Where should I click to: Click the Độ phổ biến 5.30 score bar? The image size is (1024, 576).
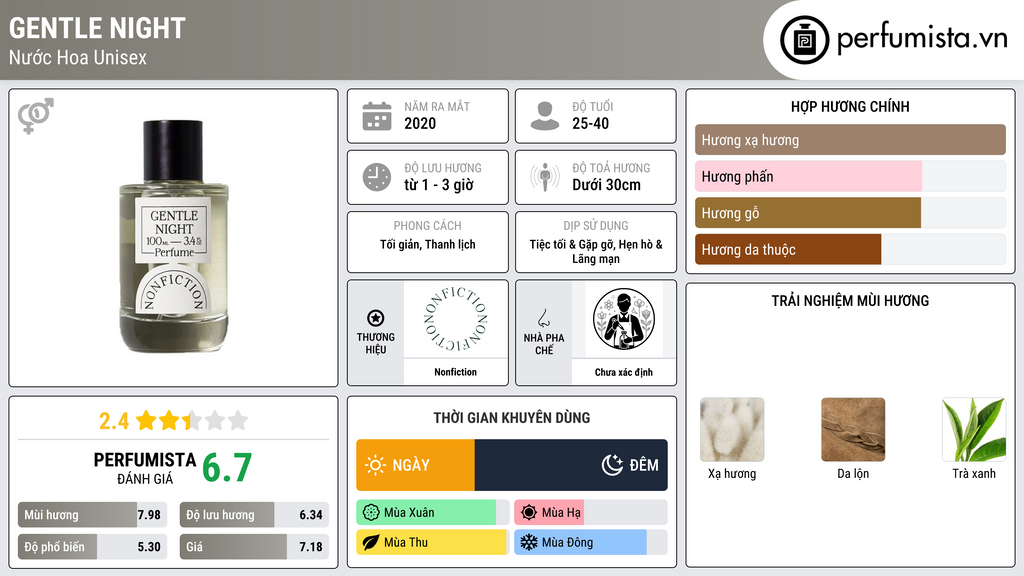coord(93,547)
